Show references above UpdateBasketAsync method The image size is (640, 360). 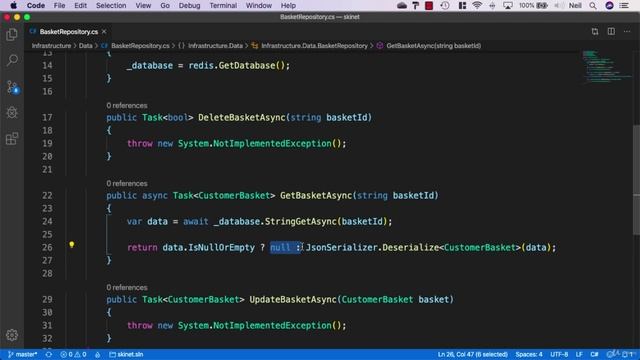coord(127,287)
